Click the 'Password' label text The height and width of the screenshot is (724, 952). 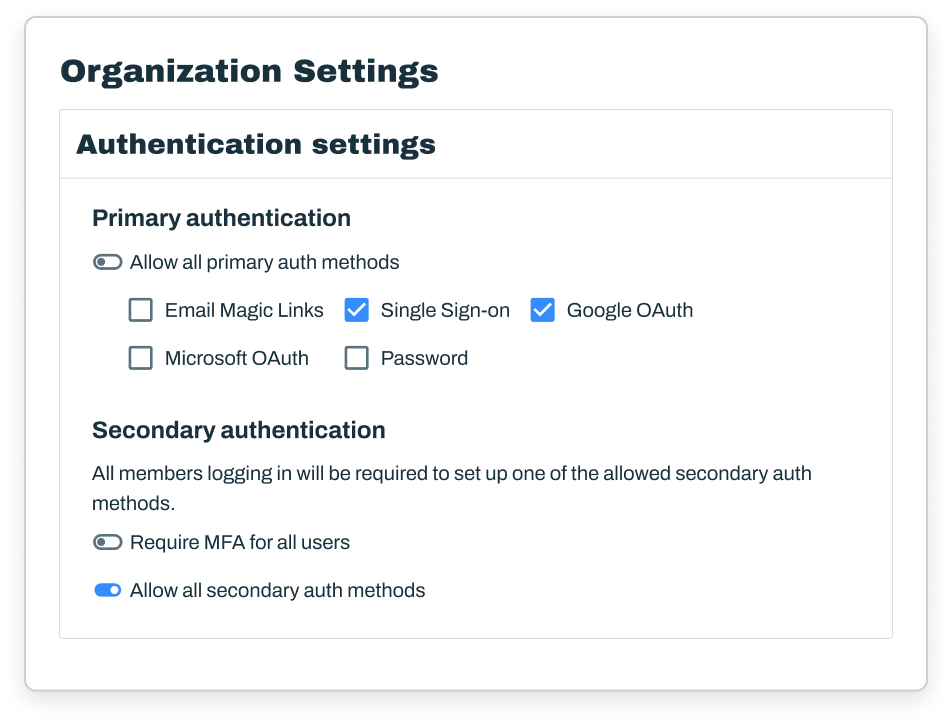pos(424,358)
